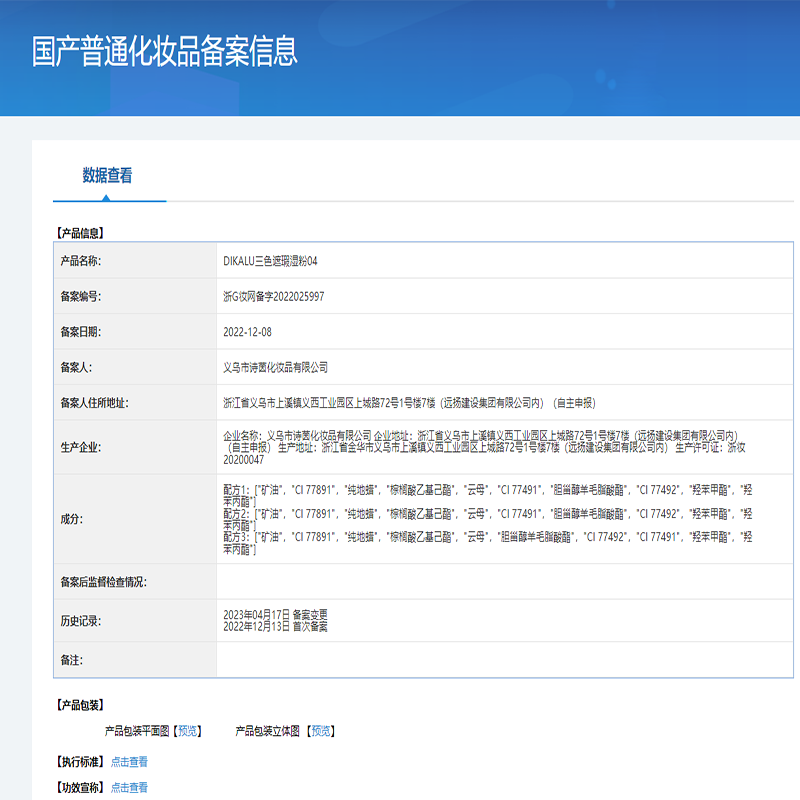This screenshot has height=800, width=800.
Task: Click the 【产品包装】 section heading
Action: click(80, 705)
